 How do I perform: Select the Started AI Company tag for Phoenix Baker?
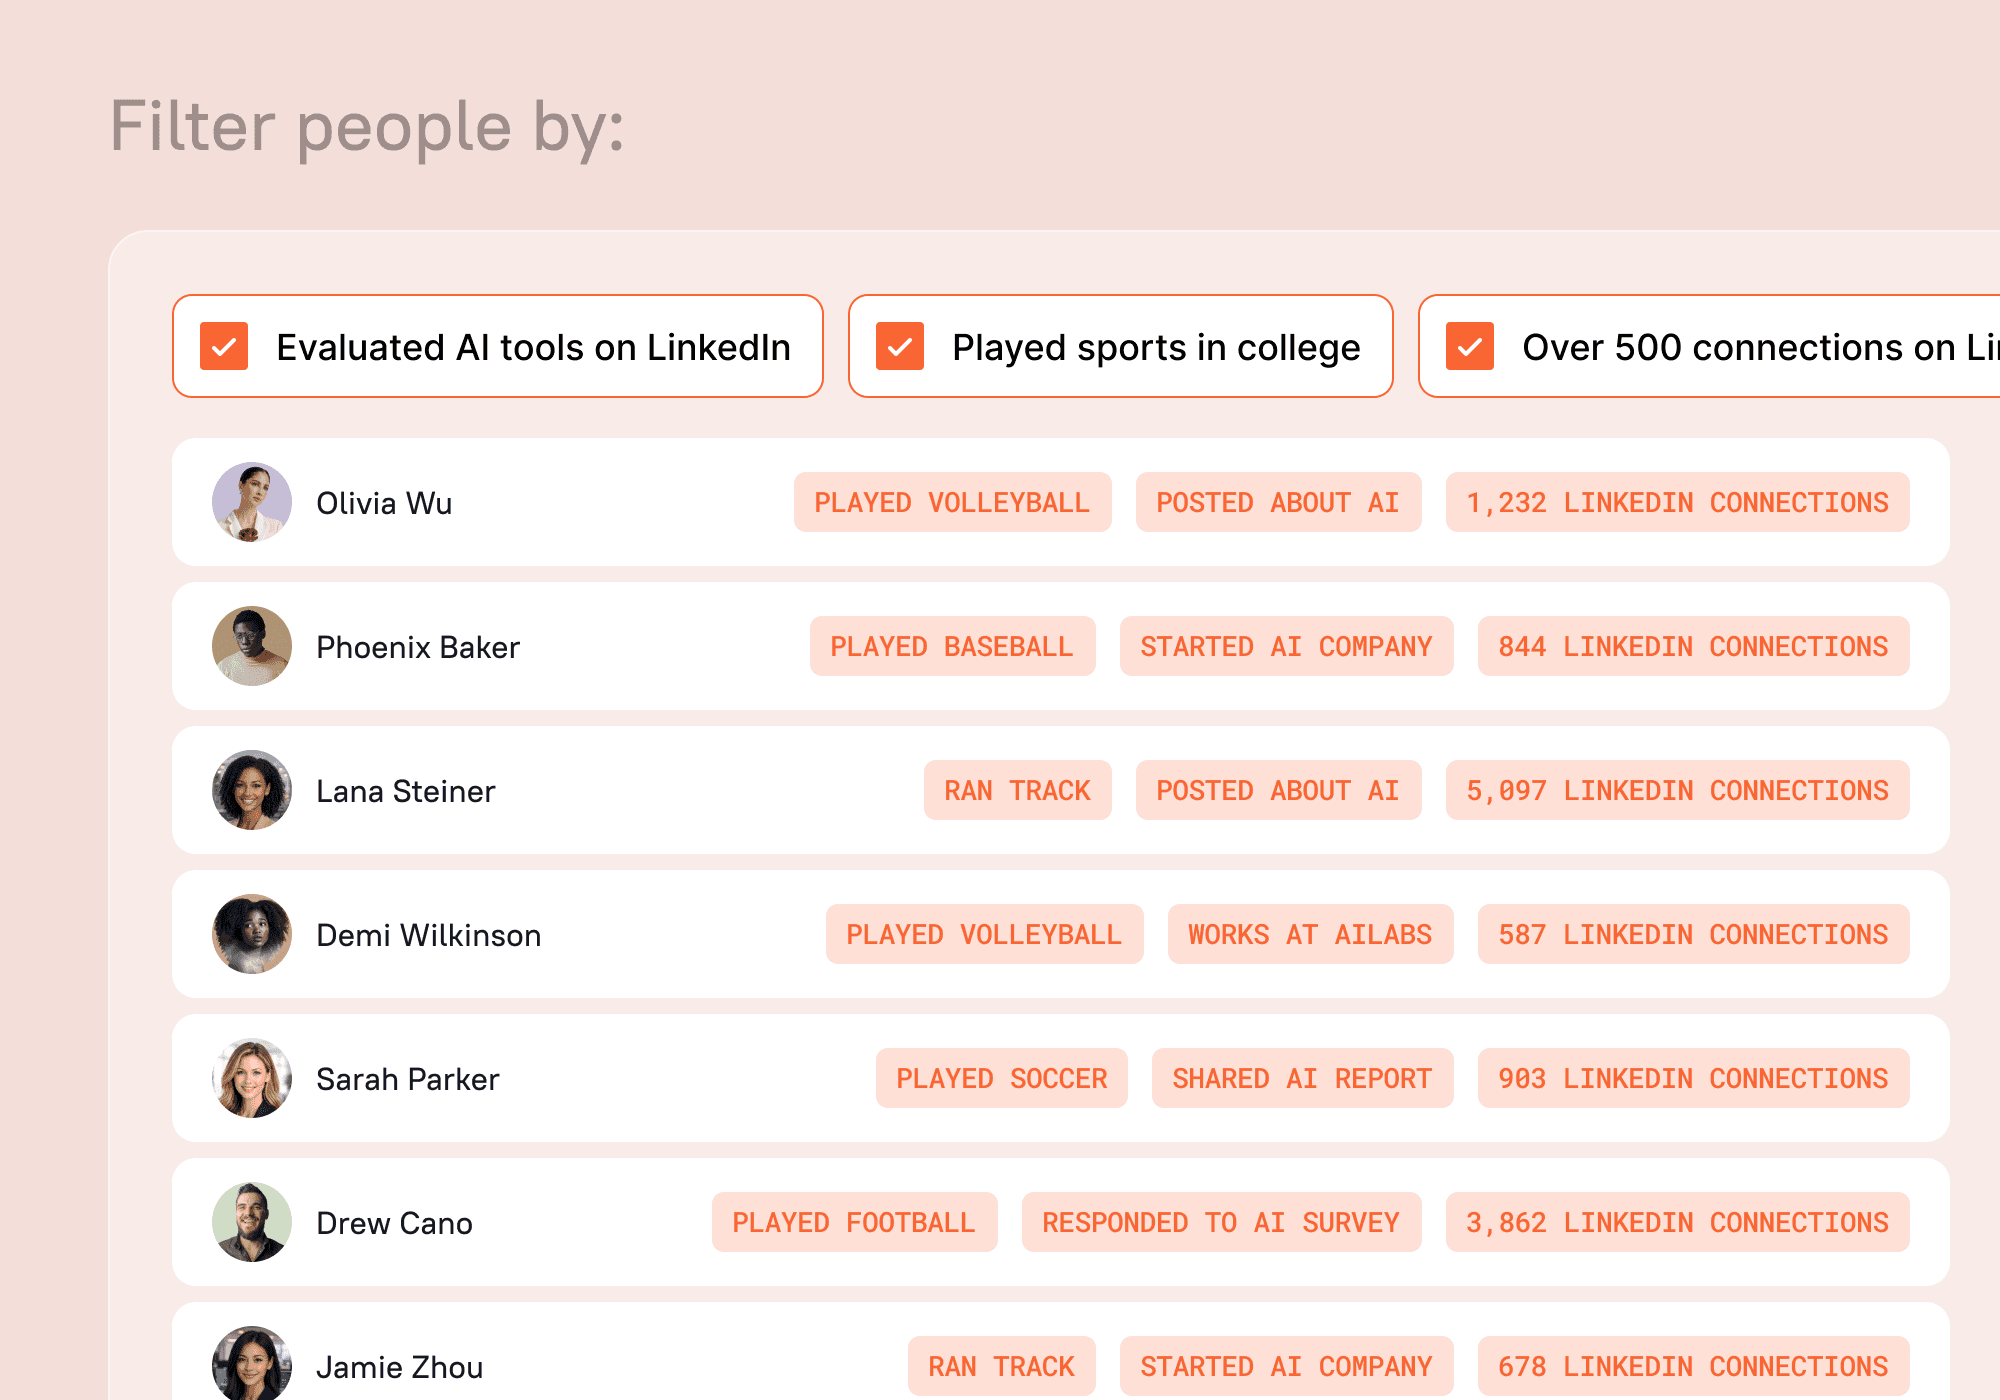coord(1286,646)
